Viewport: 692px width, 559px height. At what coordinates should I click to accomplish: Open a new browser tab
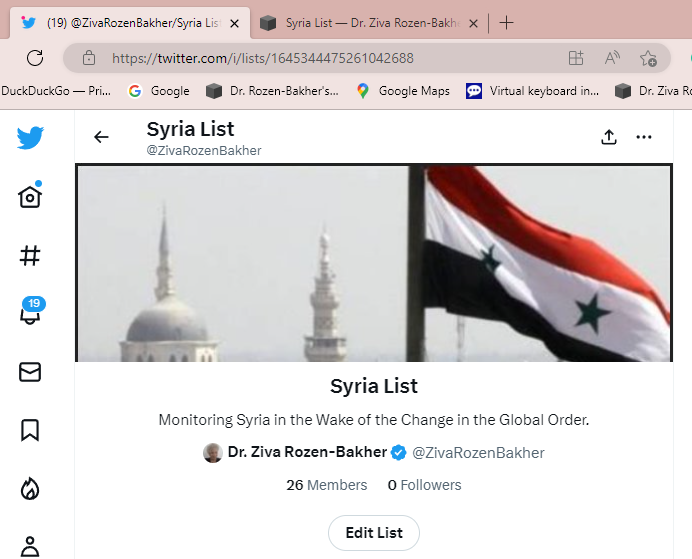(x=507, y=23)
